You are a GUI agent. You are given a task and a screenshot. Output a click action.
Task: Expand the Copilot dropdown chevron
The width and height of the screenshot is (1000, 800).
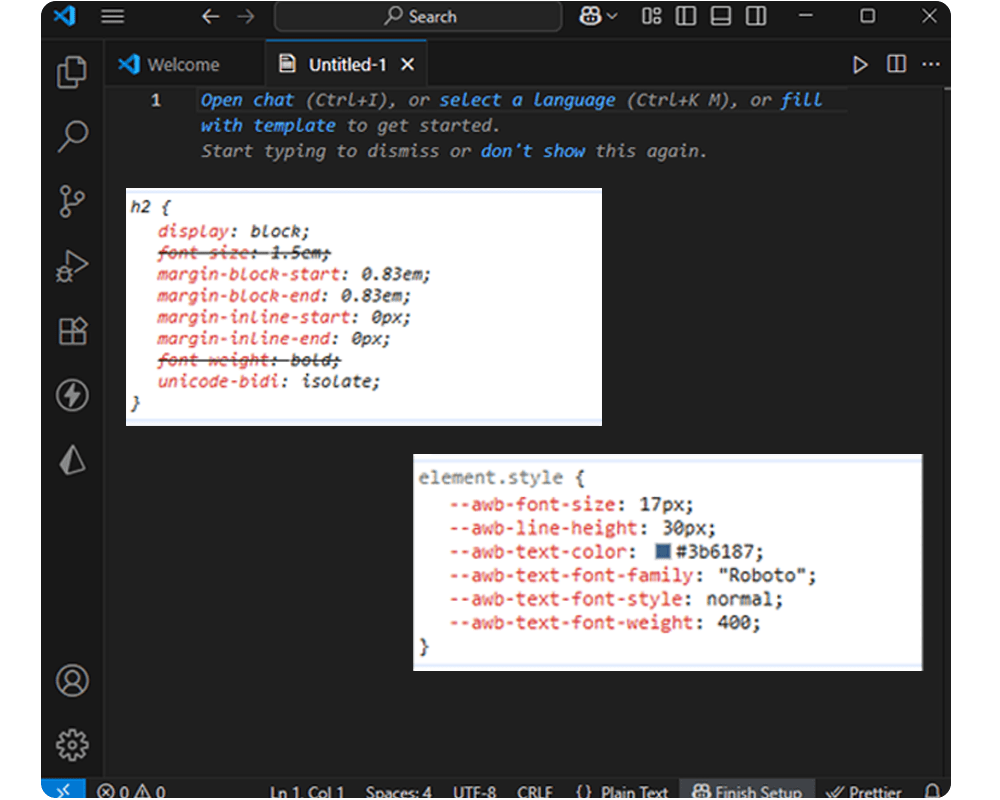tap(612, 16)
